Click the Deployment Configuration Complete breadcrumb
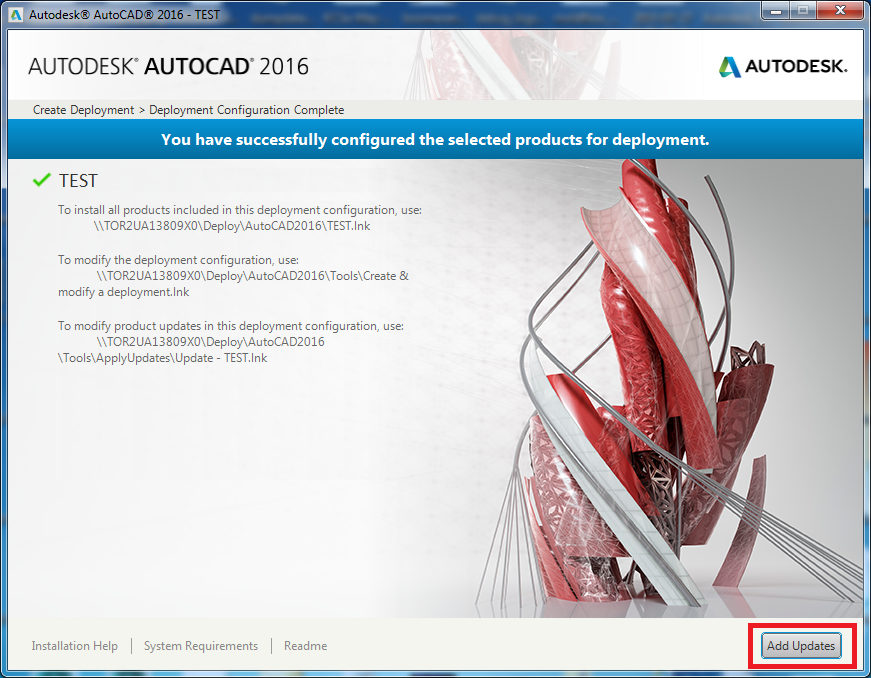Screen dimensions: 871x678 point(247,110)
